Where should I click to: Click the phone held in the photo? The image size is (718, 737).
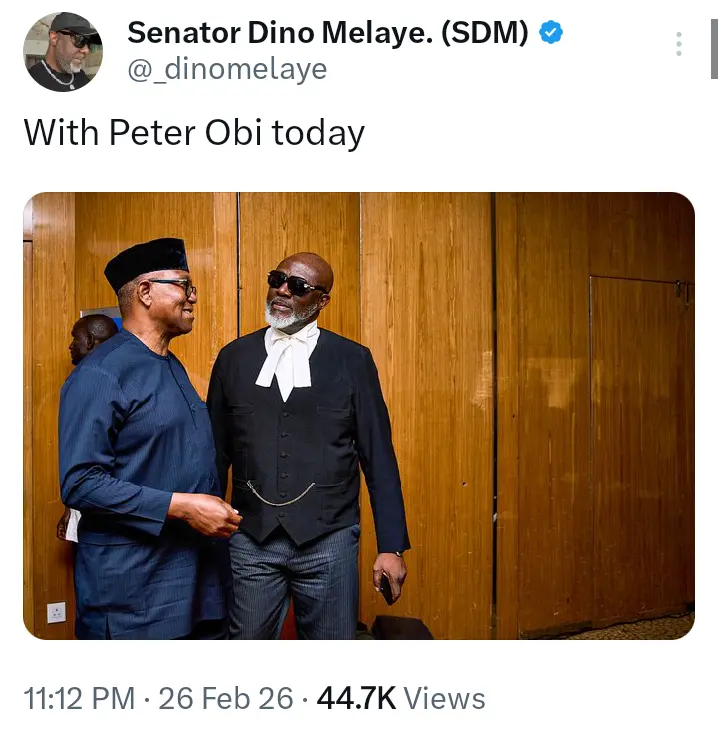[386, 588]
